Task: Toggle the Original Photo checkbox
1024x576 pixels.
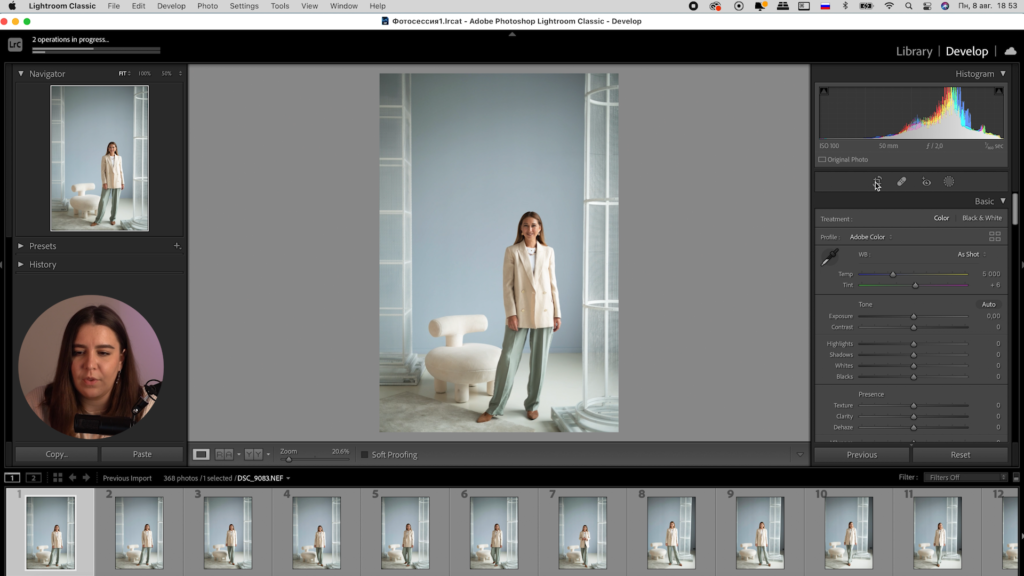Action: coord(822,160)
